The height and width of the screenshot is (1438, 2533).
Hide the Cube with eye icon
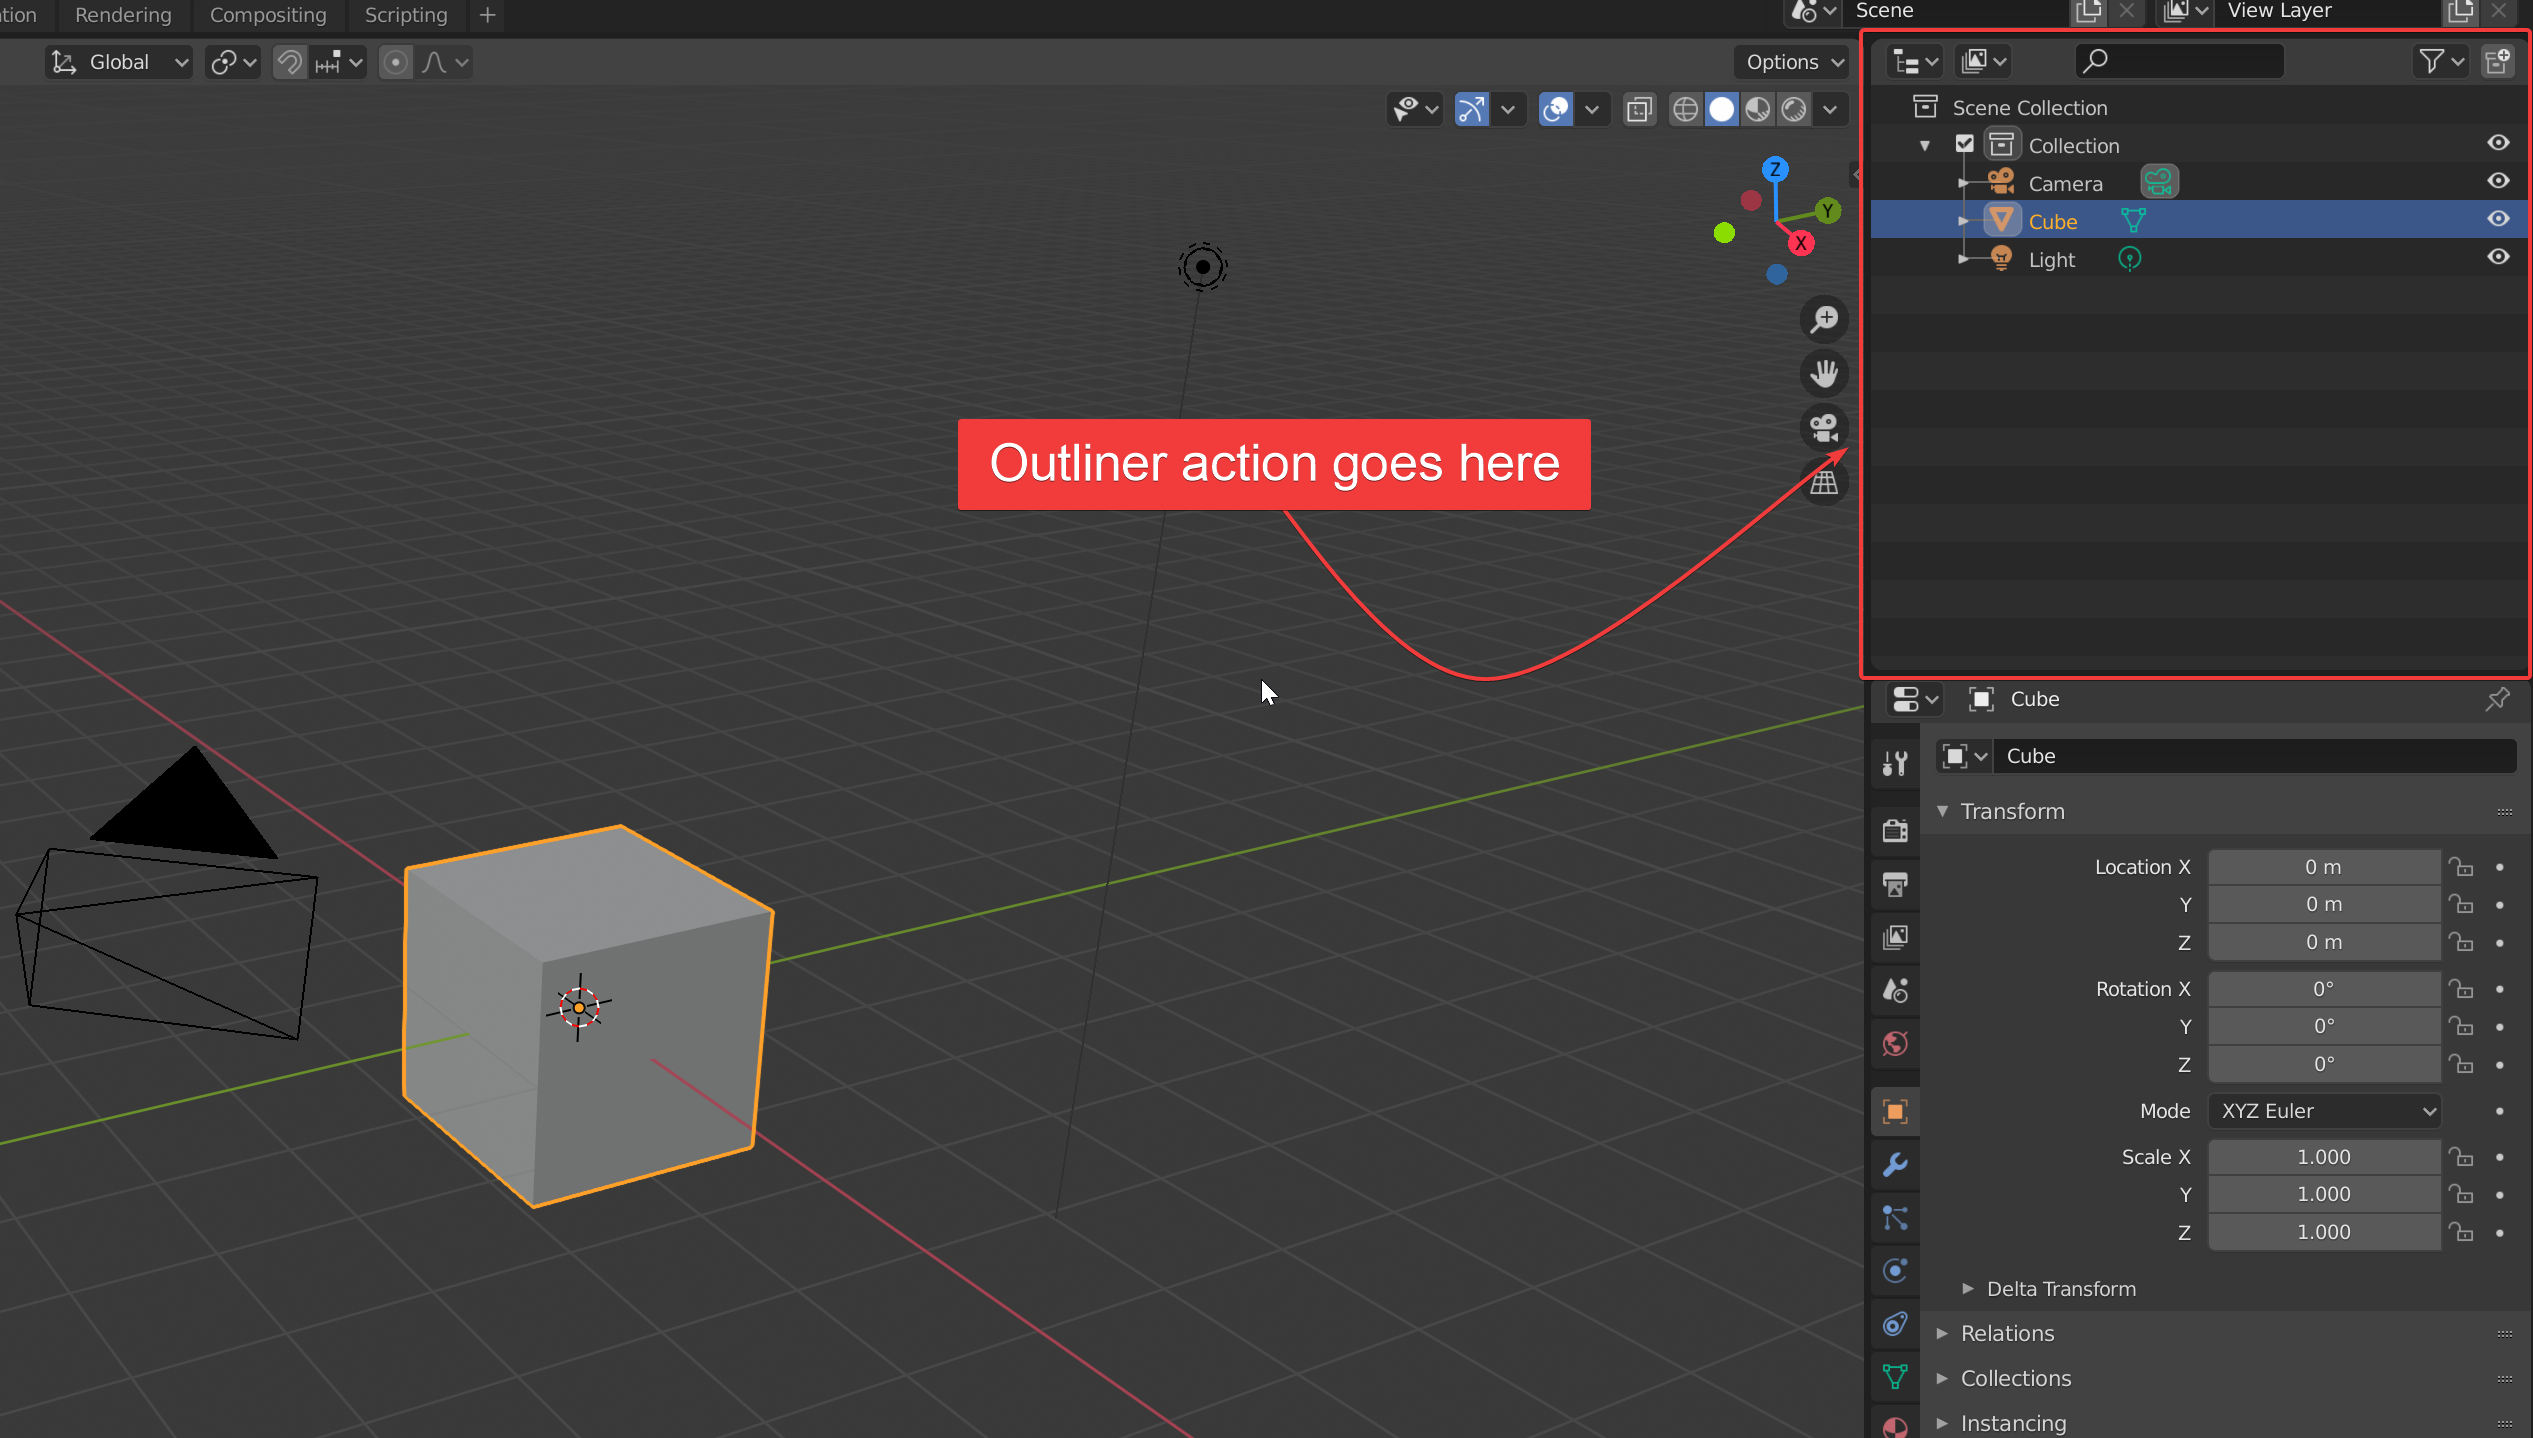tap(2498, 219)
